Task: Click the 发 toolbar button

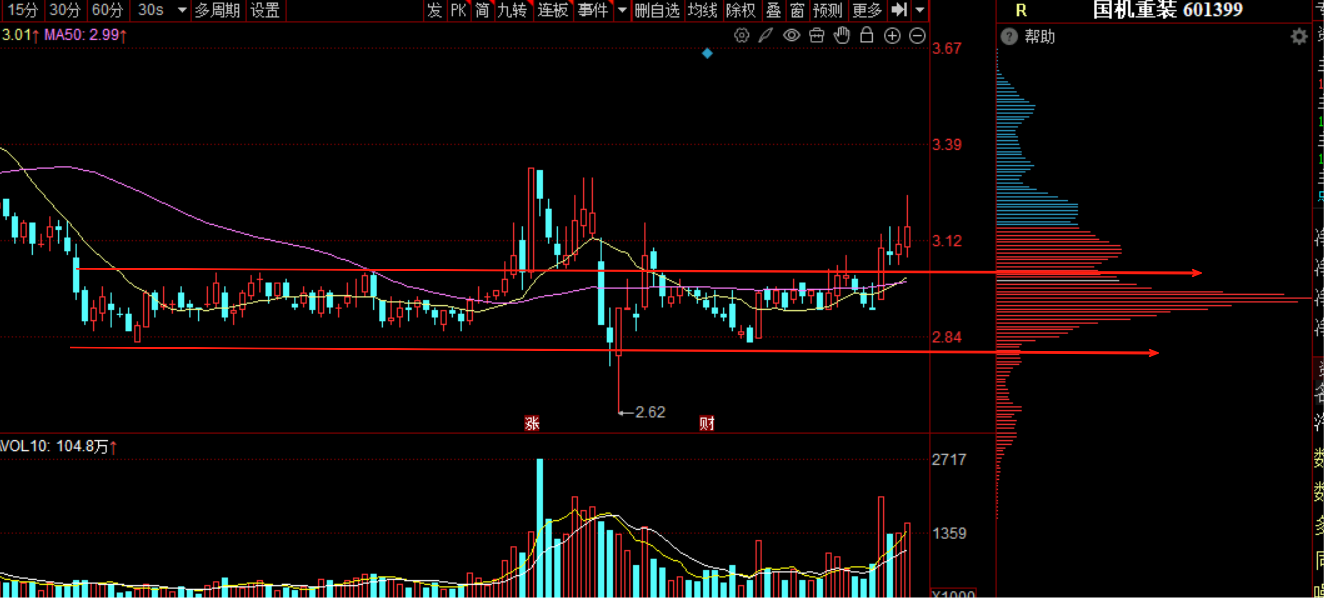Action: (x=434, y=10)
